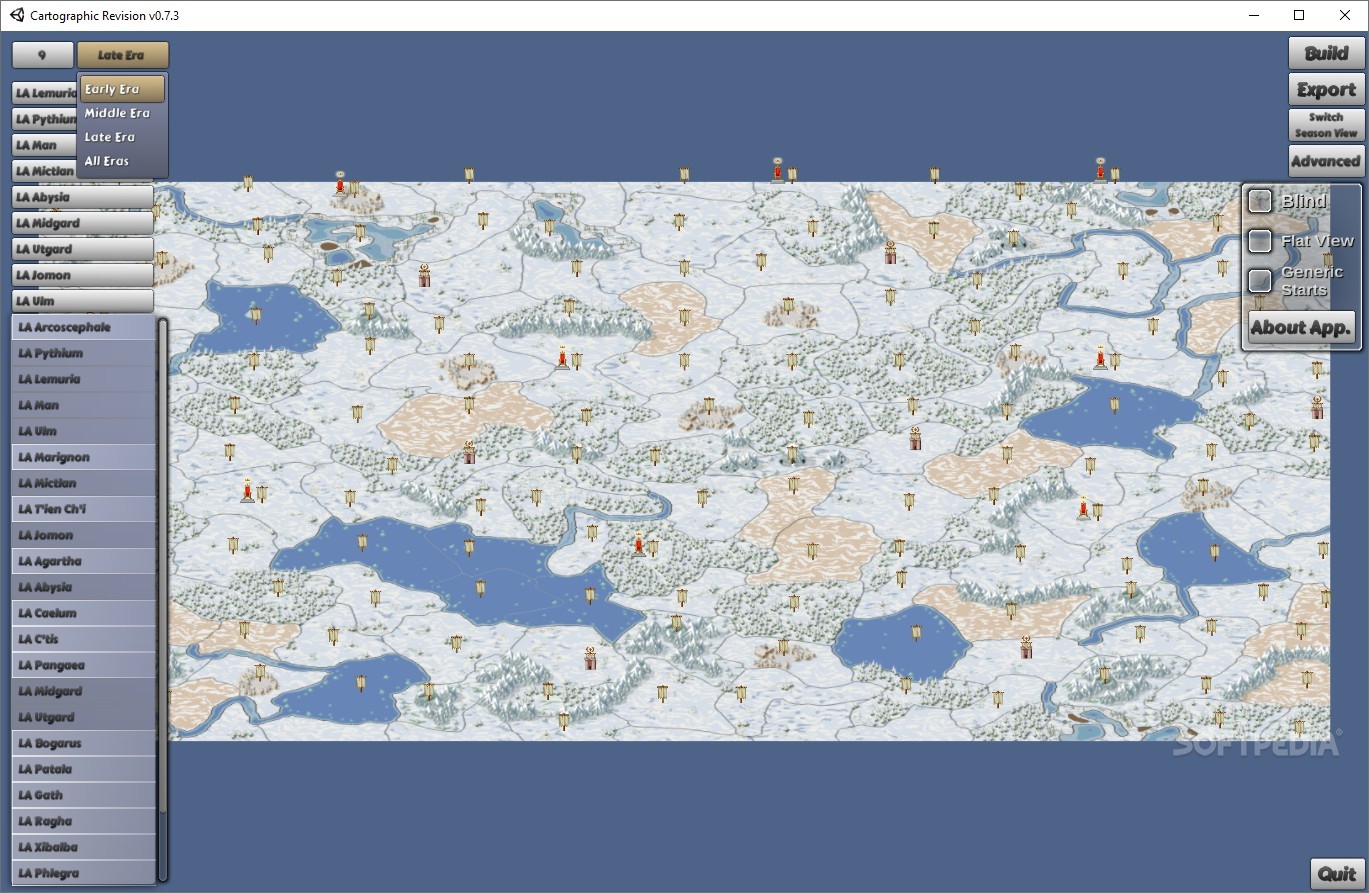
Task: Quit the application with the Quit button
Action: point(1337,873)
